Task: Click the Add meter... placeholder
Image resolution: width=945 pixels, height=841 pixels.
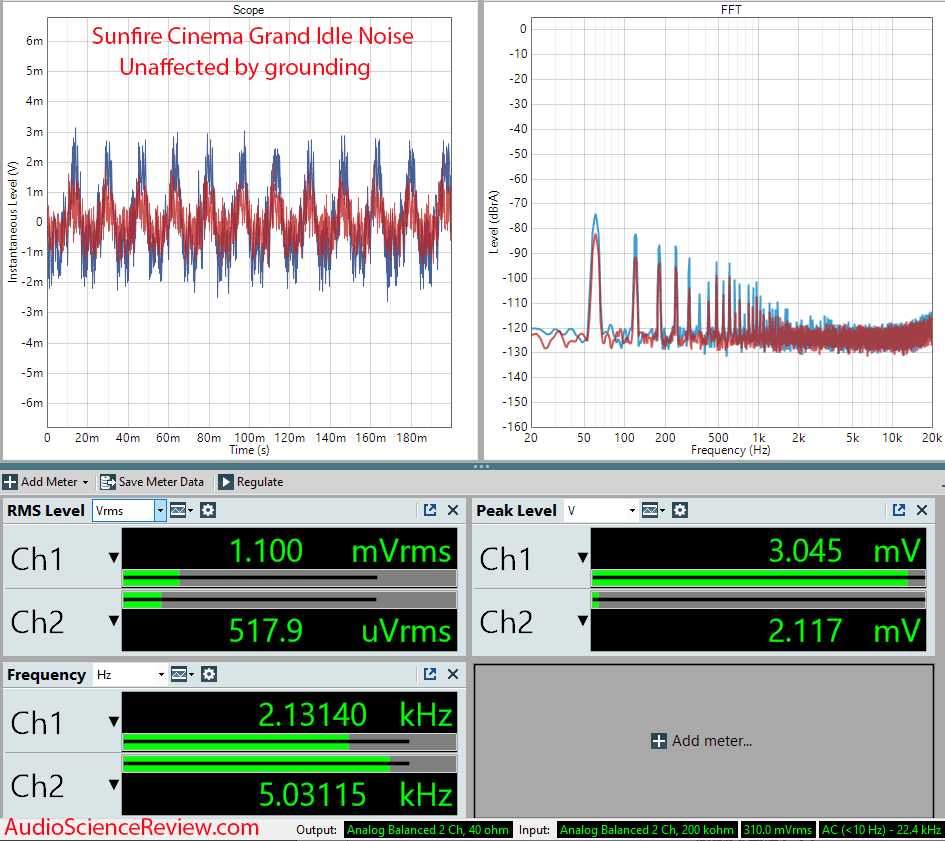Action: [702, 741]
